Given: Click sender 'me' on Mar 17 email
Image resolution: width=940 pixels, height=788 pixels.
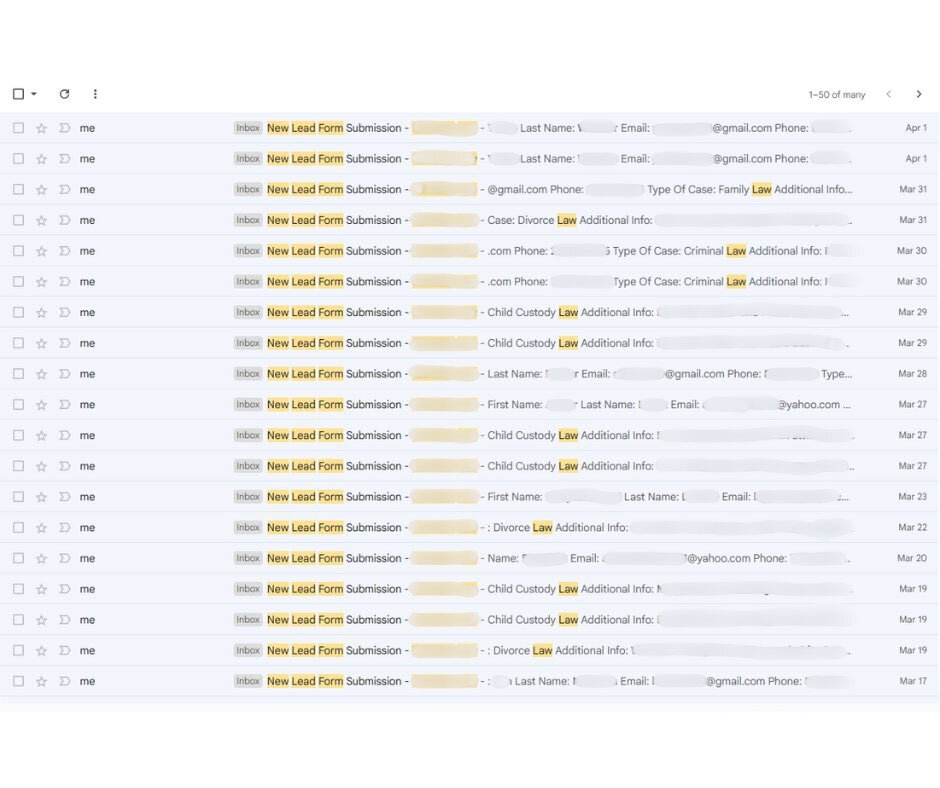Looking at the screenshot, I should click(x=88, y=682).
